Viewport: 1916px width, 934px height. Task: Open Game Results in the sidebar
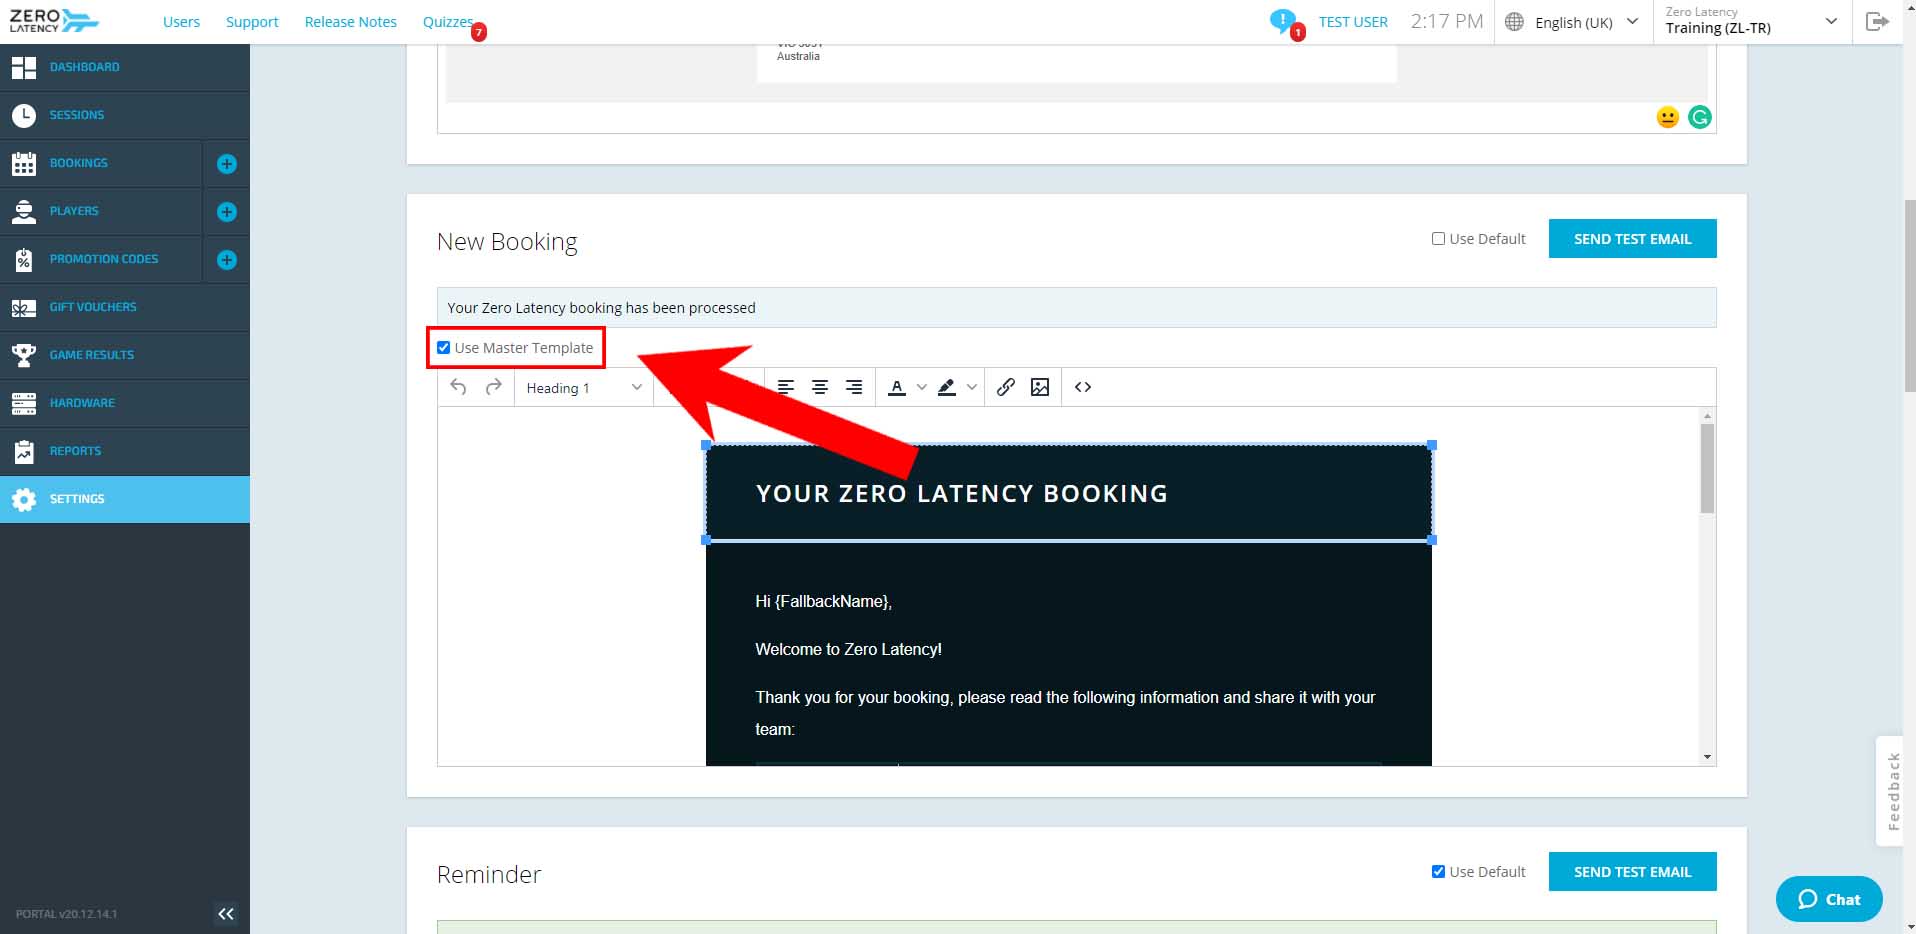(125, 355)
